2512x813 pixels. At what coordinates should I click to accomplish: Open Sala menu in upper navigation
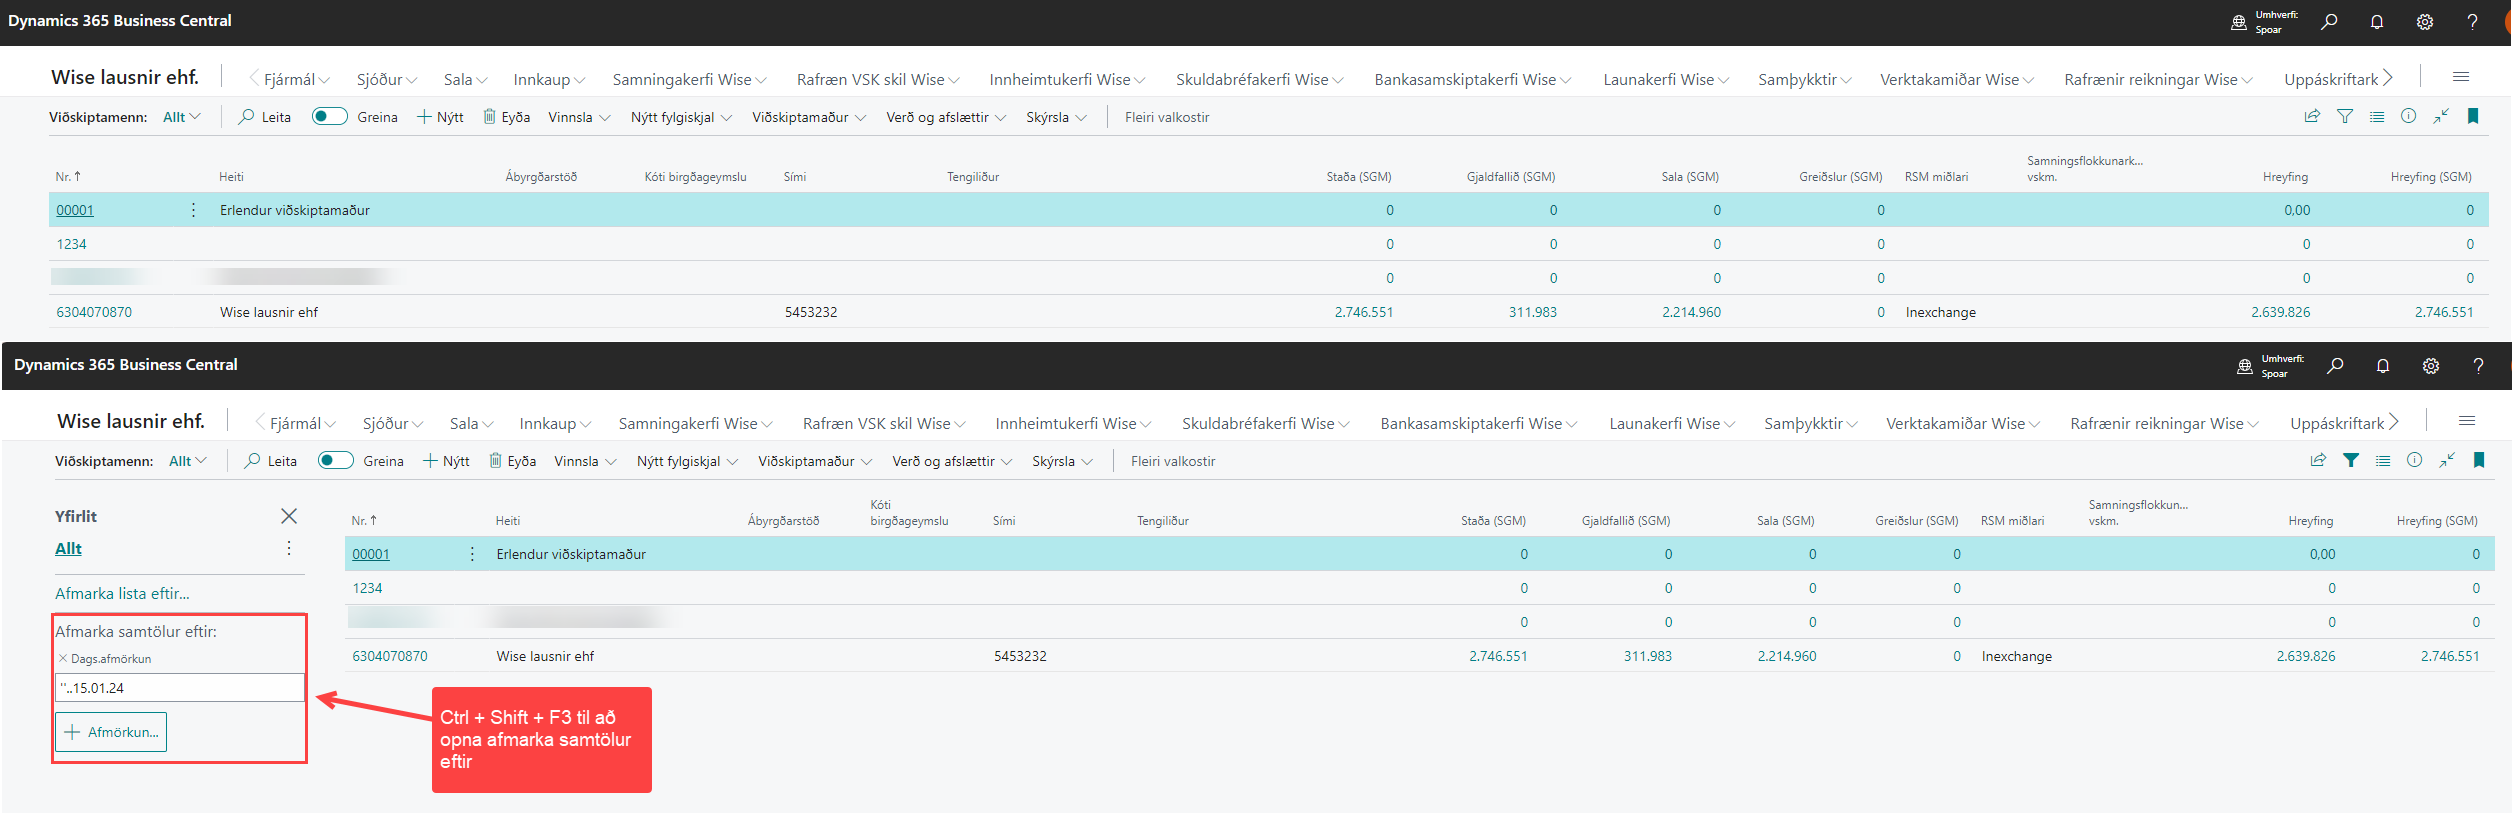click(x=466, y=79)
